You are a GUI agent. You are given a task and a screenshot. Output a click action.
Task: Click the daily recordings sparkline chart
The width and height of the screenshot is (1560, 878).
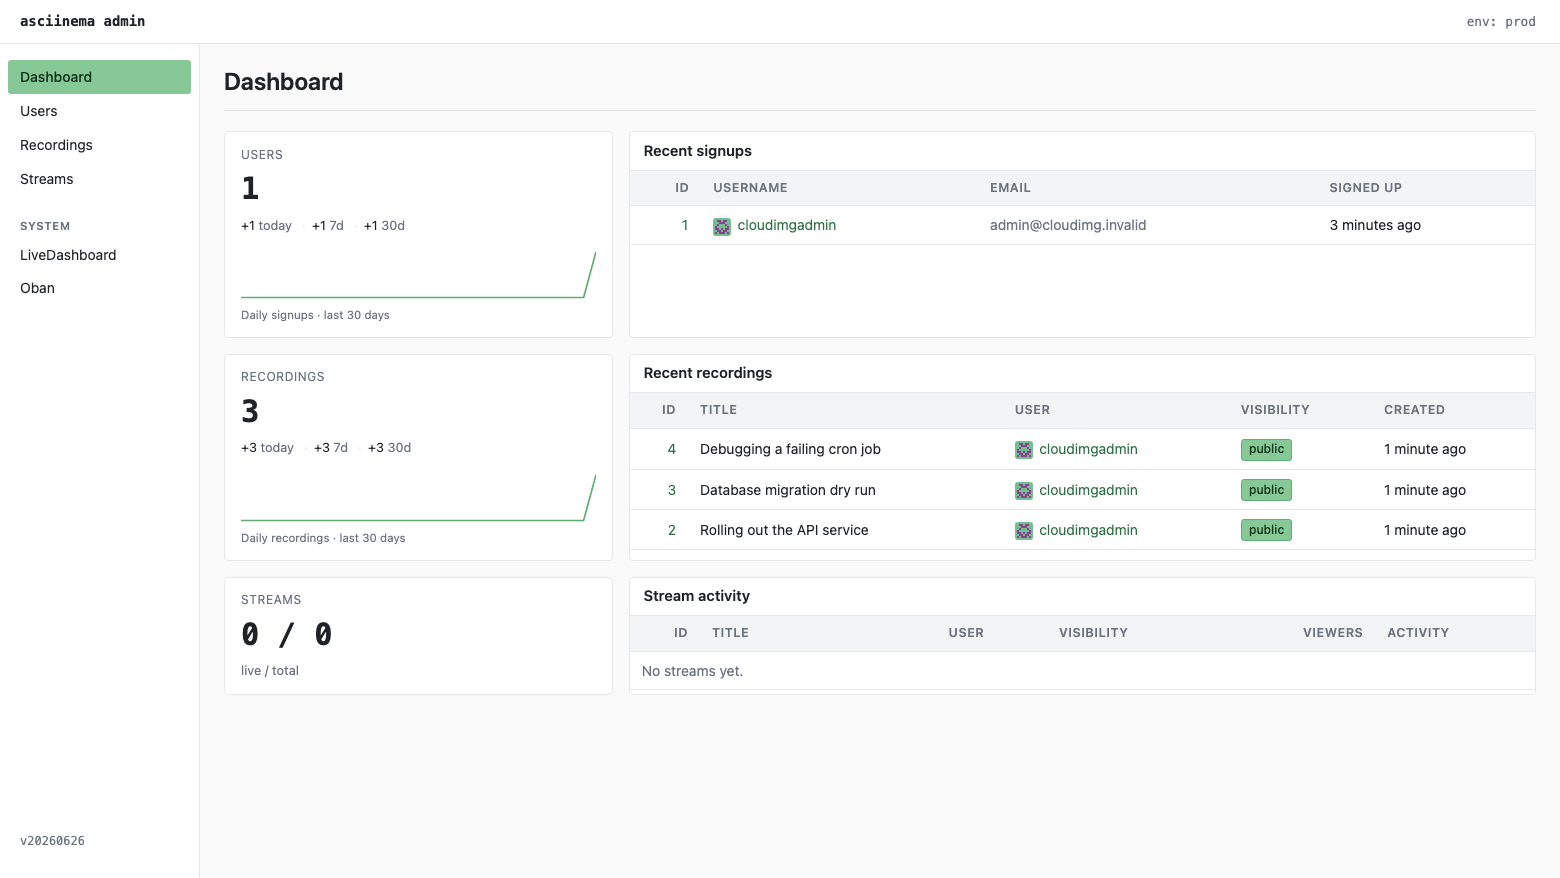click(418, 498)
